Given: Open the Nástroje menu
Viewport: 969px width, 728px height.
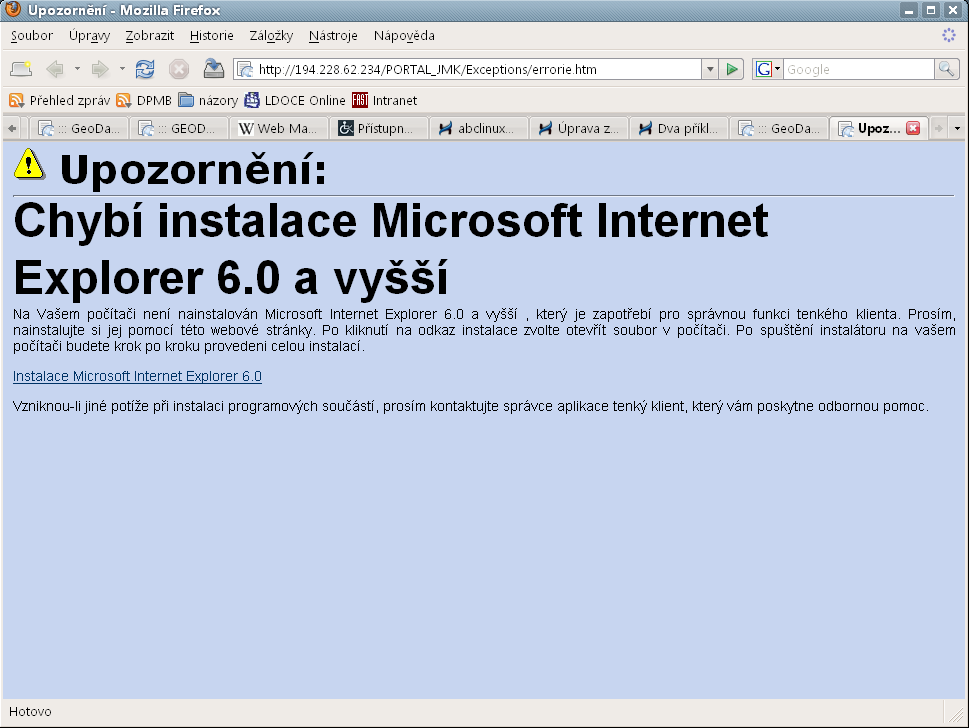Looking at the screenshot, I should (333, 36).
